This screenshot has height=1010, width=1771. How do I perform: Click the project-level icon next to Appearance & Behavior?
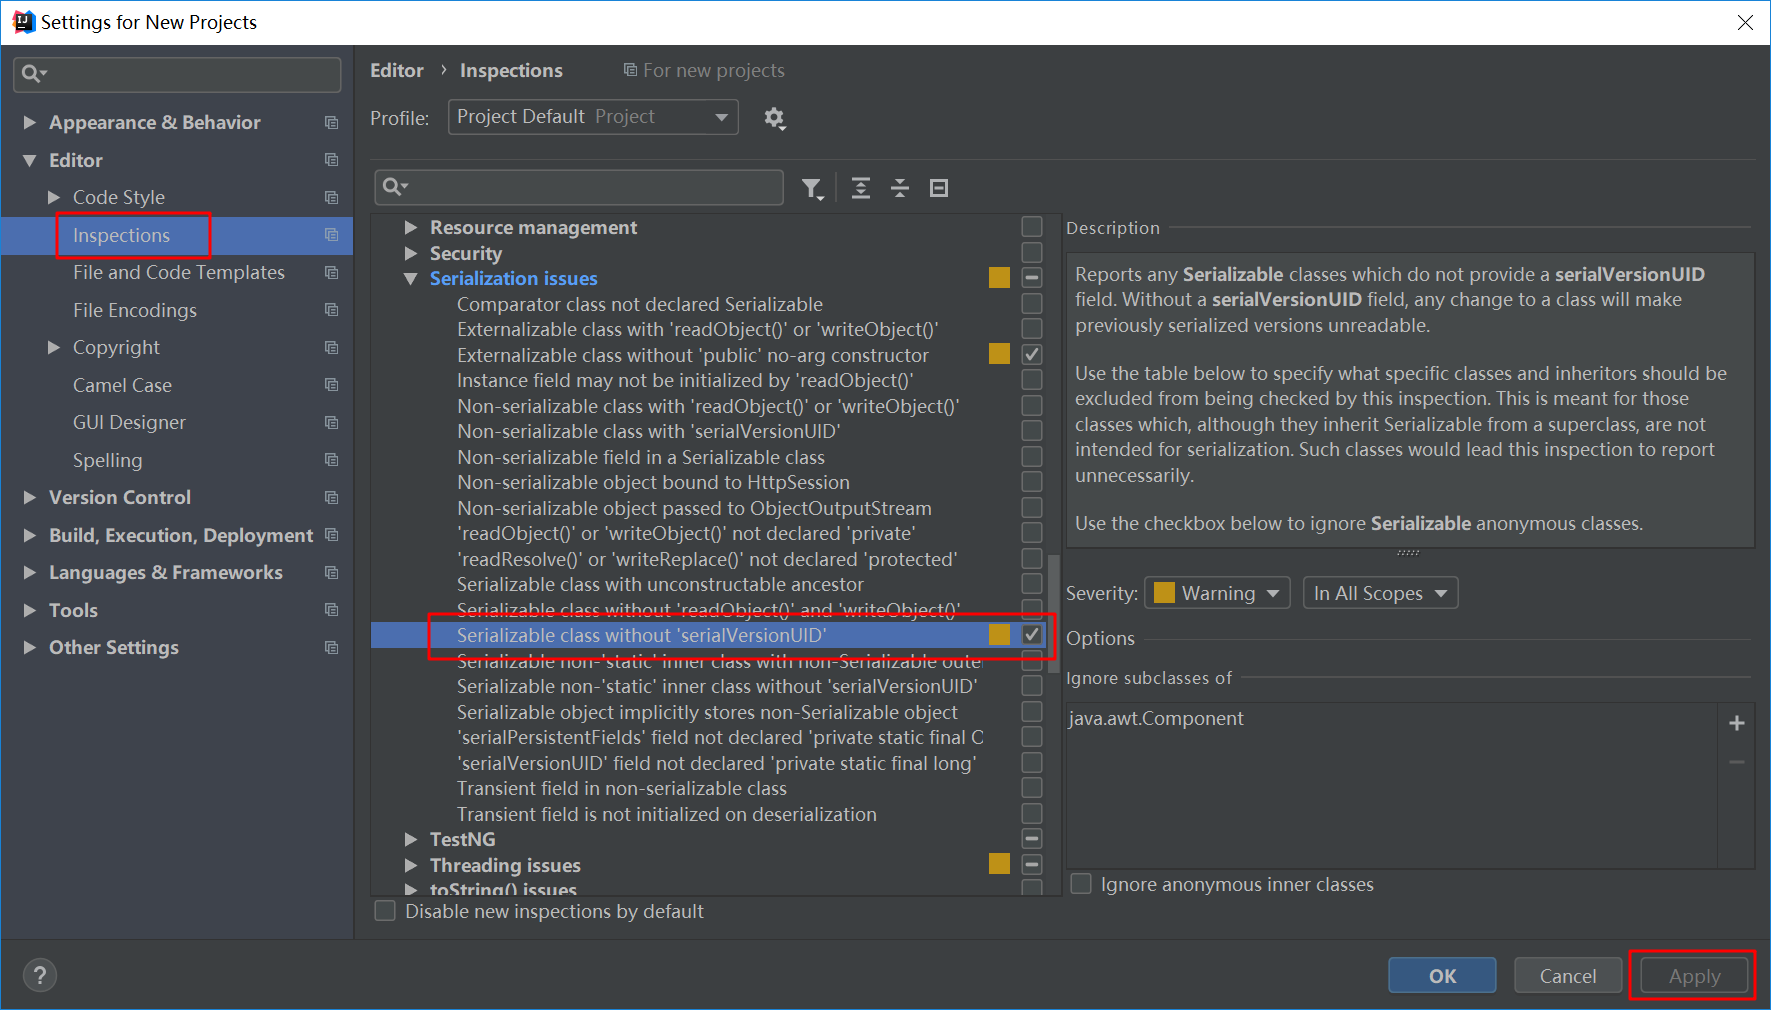[x=331, y=122]
